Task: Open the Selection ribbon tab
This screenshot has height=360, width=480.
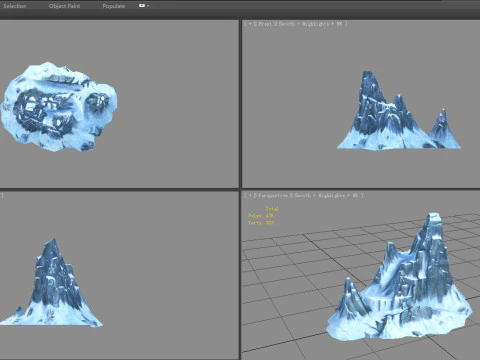Action: pyautogui.click(x=15, y=6)
